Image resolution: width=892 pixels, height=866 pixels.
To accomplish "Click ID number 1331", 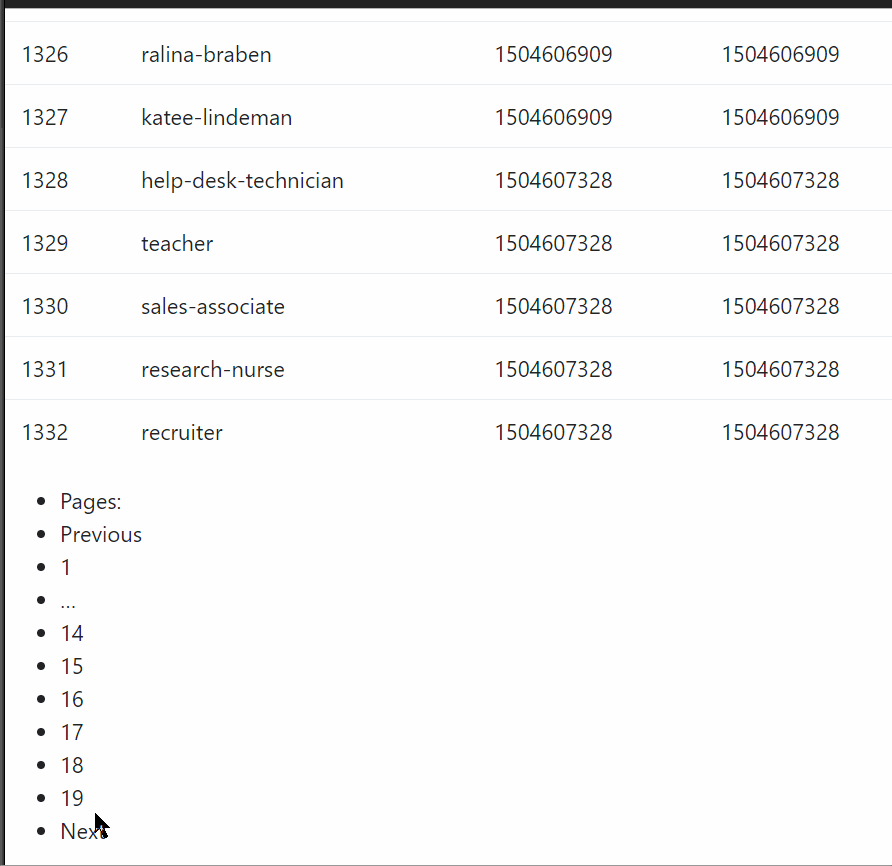I will [45, 370].
